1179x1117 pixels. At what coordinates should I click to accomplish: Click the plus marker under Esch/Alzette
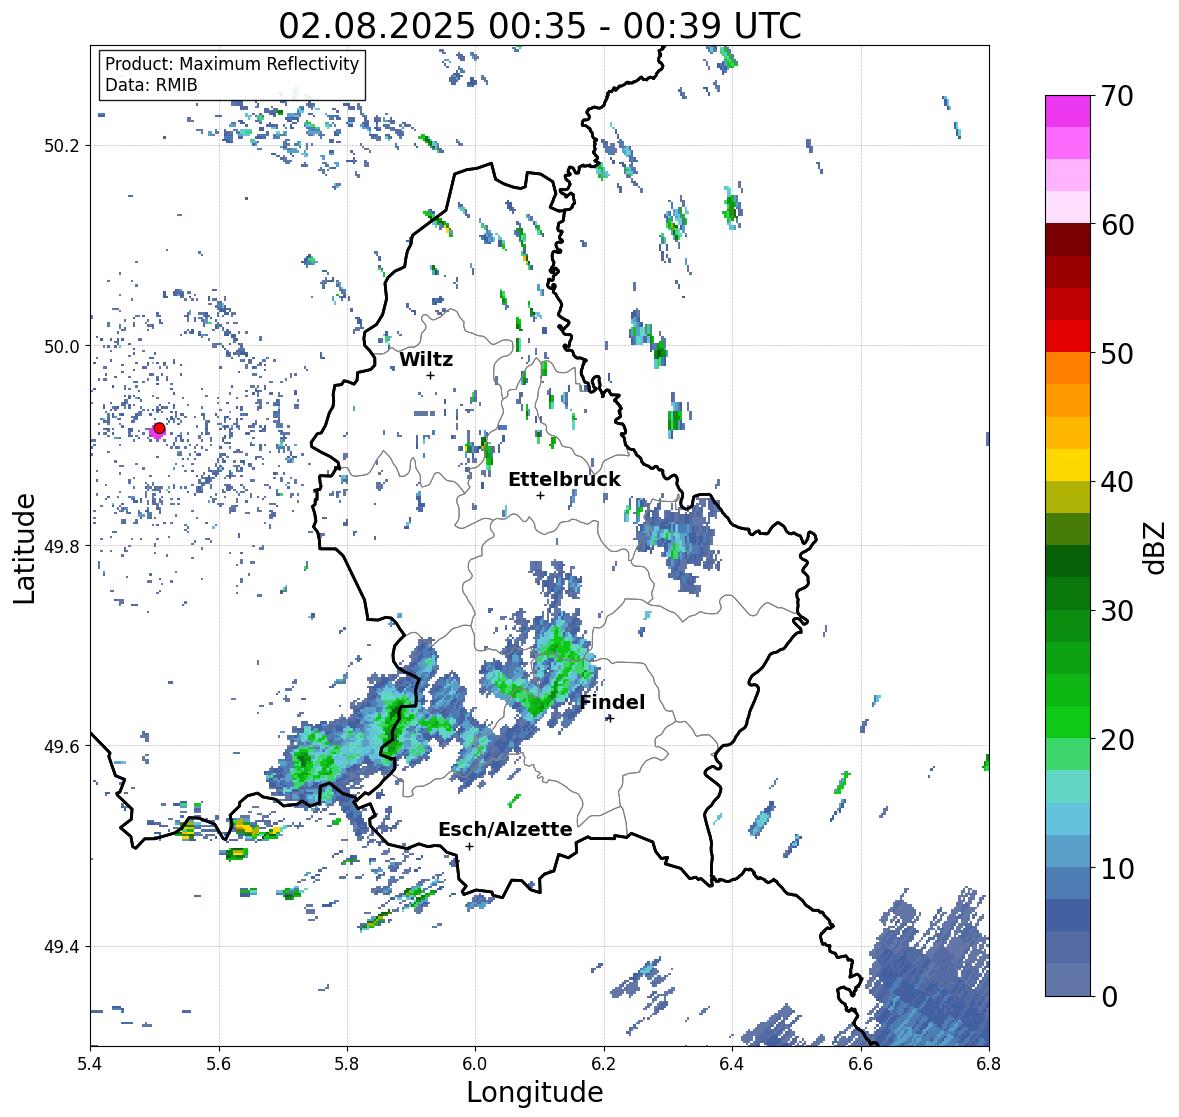click(469, 846)
